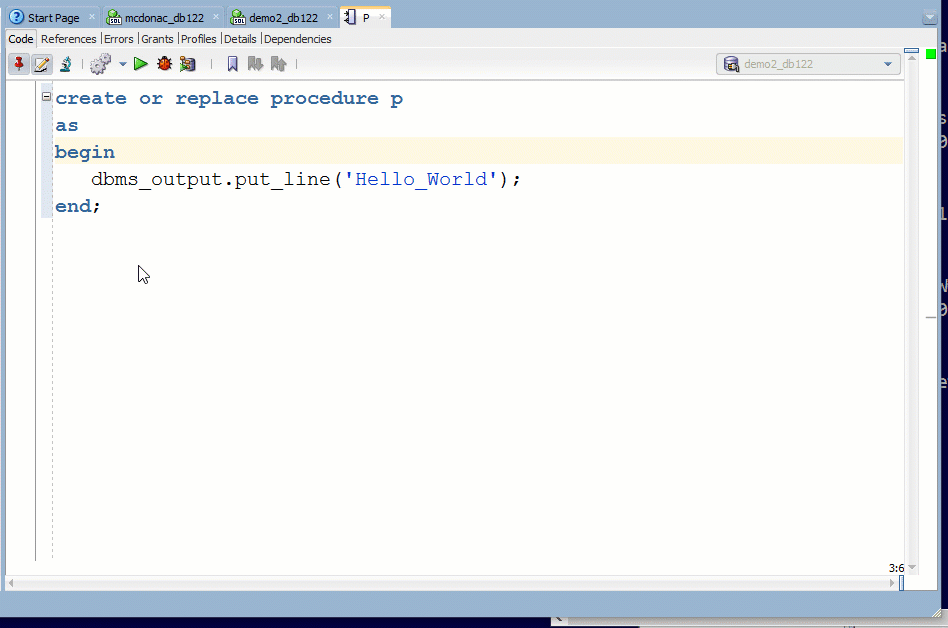Viewport: 948px width, 628px height.
Task: Click the horizontal scrollbar below editor
Action: point(450,582)
